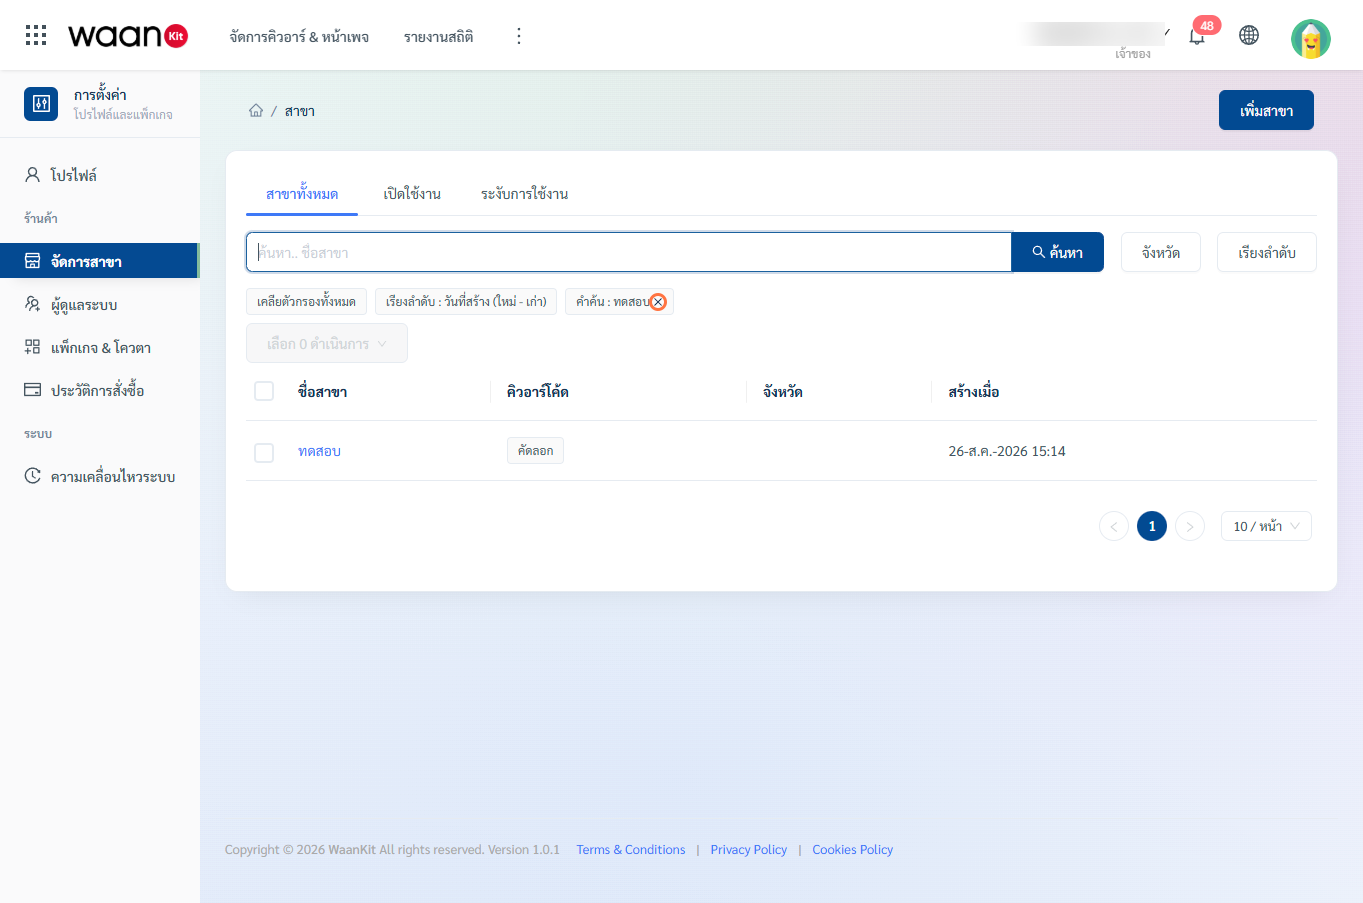Image resolution: width=1363 pixels, height=903 pixels.
Task: Remove the คำค้น : ทดสอบ filter tag
Action: (x=658, y=302)
